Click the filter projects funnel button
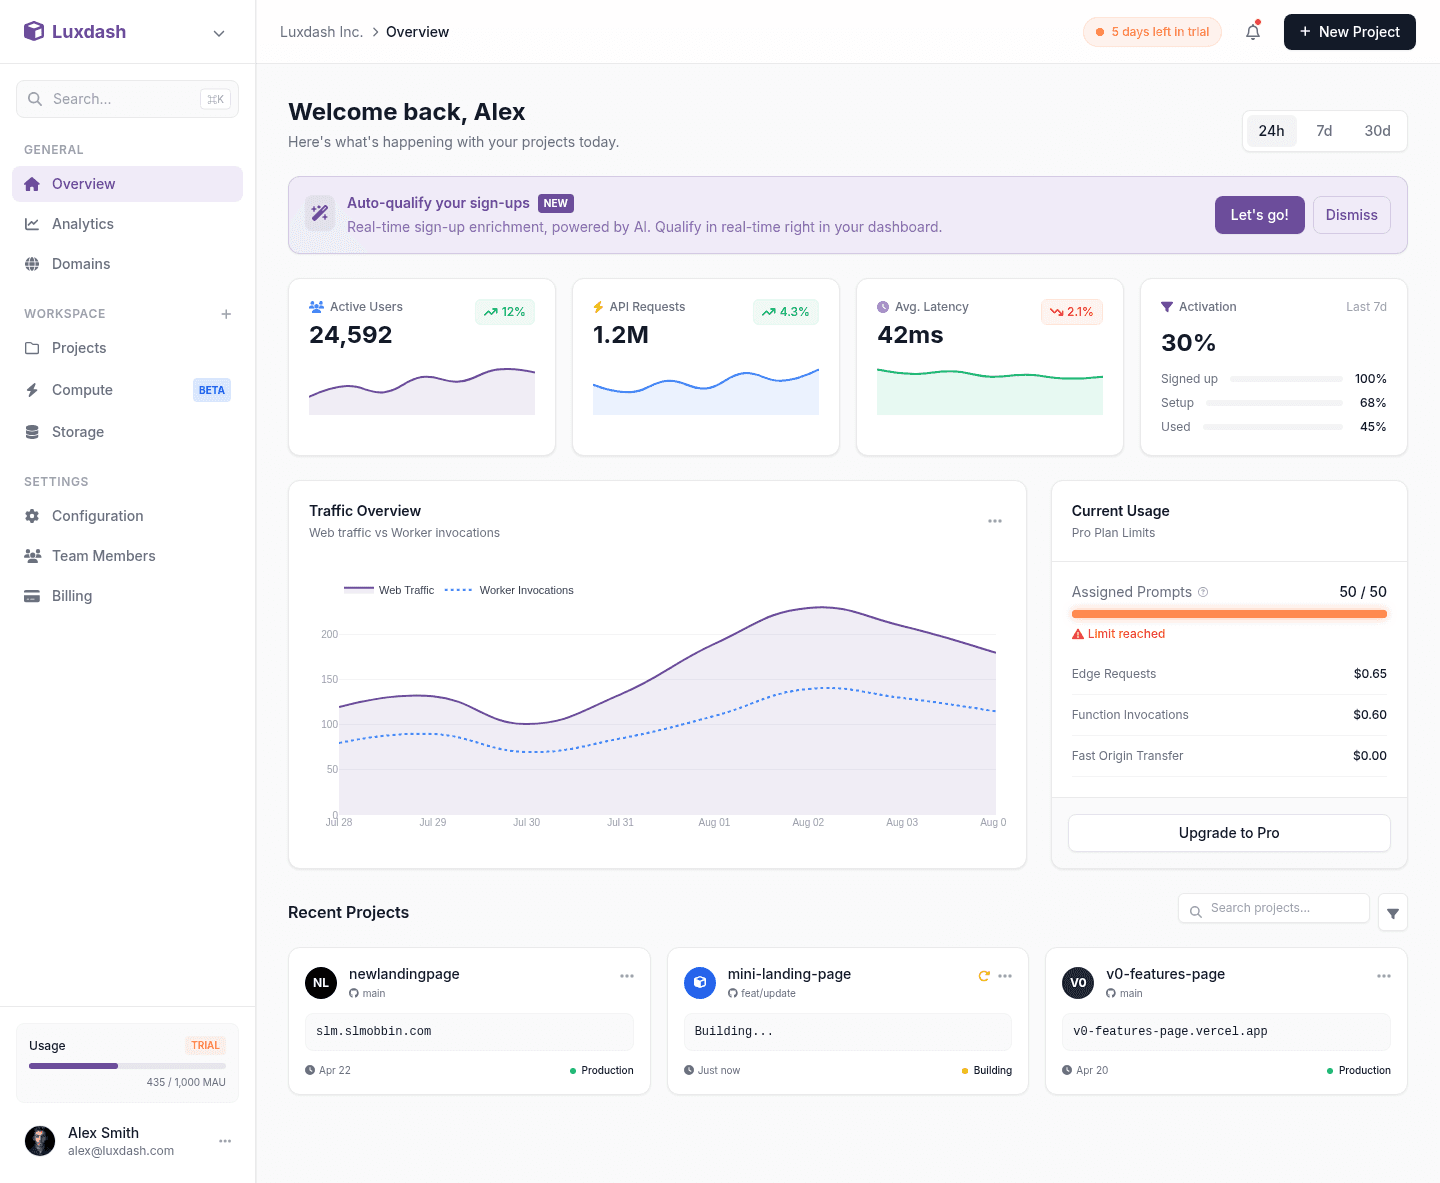Screen dimensions: 1440x1183 pos(1393,912)
